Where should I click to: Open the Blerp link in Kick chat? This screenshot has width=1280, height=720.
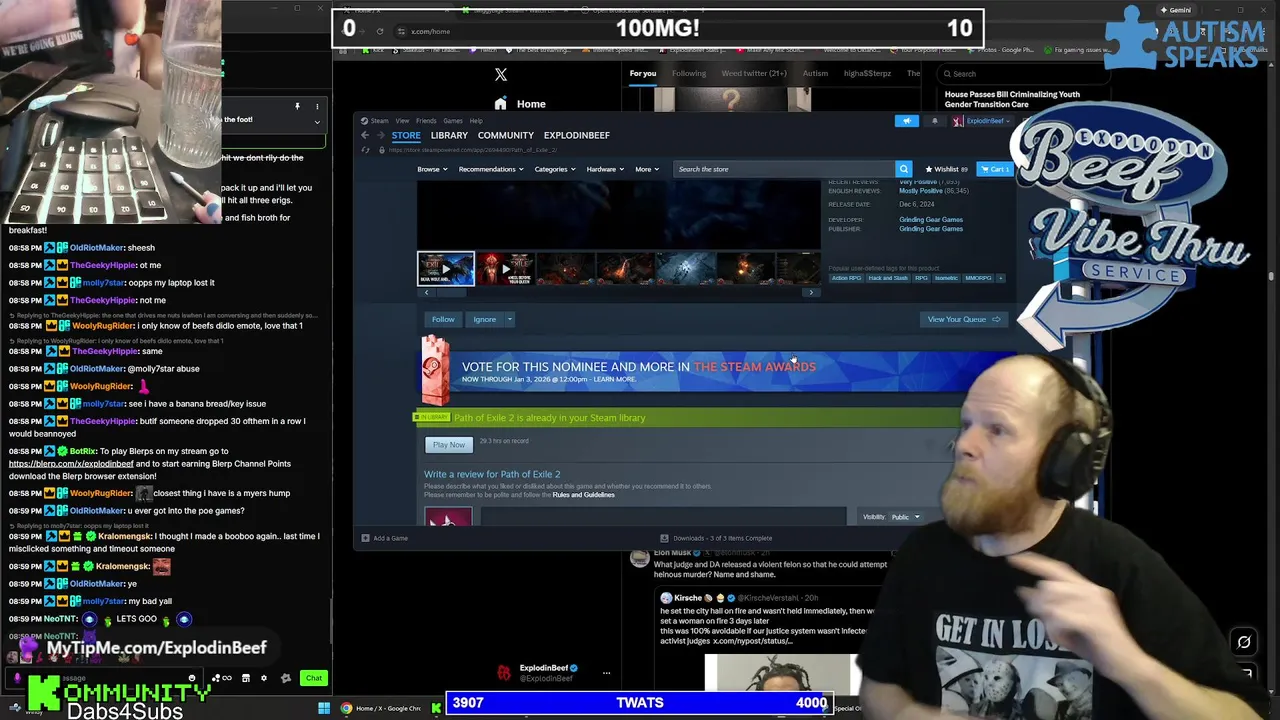tap(71, 464)
